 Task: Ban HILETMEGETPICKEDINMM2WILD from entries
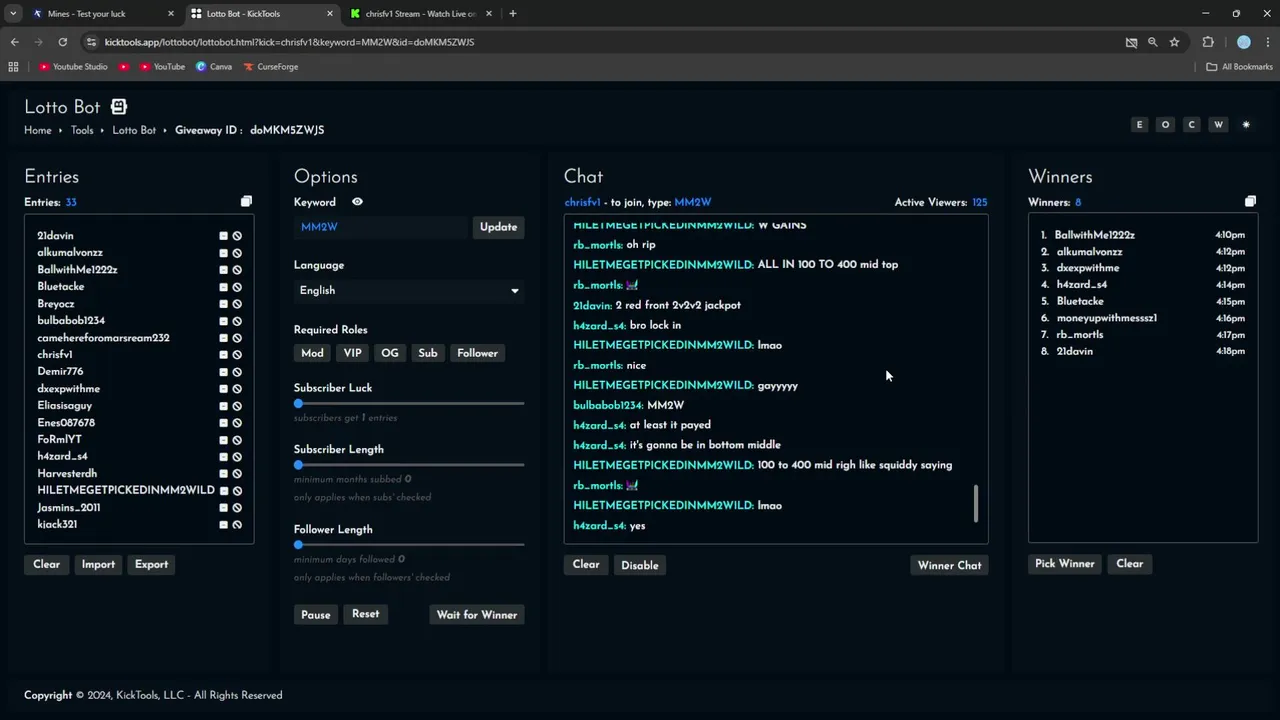click(237, 491)
